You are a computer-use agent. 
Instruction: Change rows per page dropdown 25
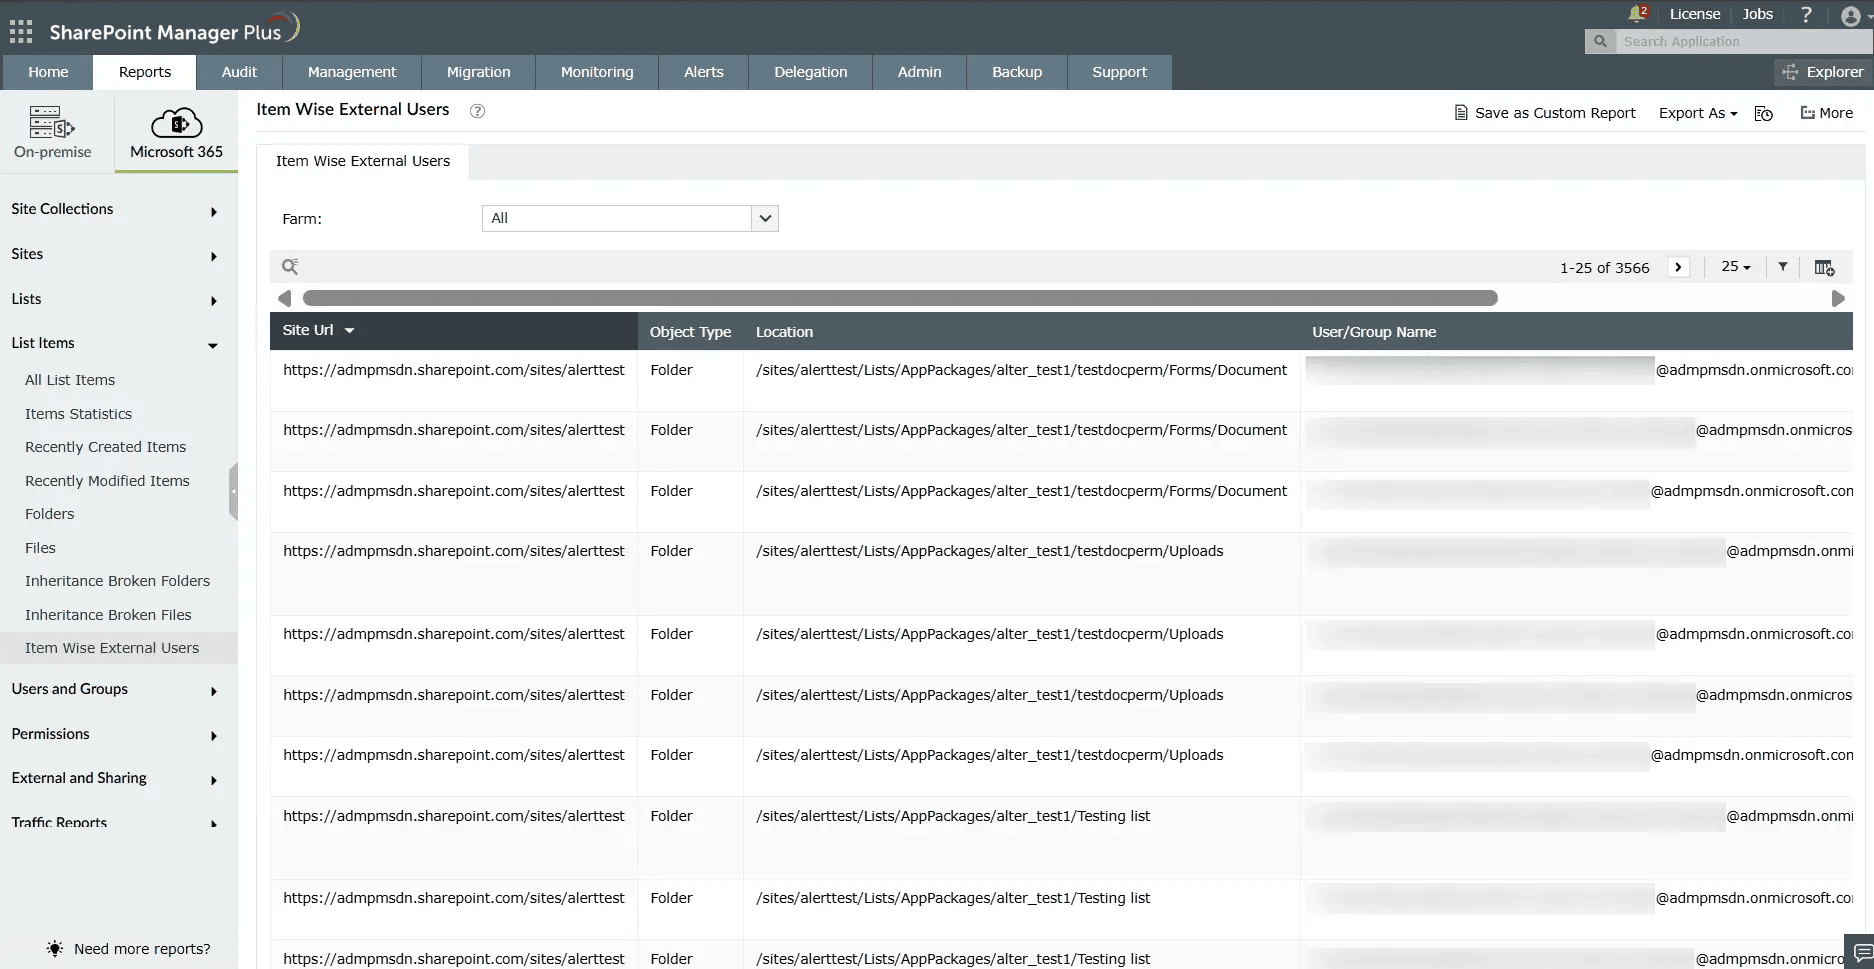1736,266
